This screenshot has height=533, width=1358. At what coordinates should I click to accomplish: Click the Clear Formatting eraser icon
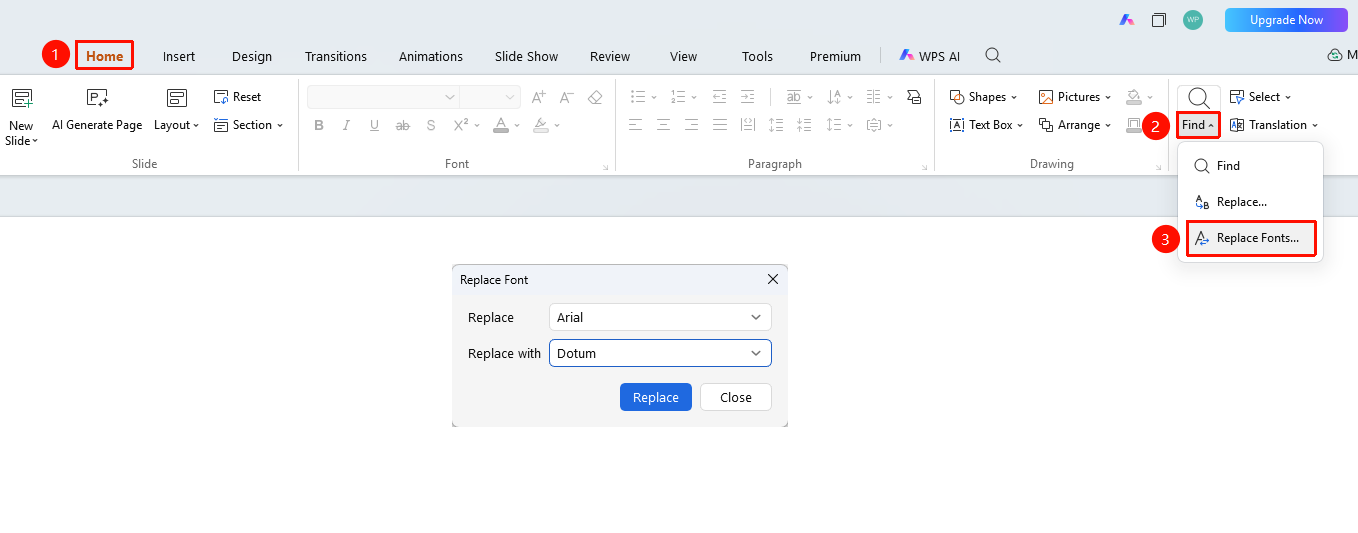coord(595,97)
